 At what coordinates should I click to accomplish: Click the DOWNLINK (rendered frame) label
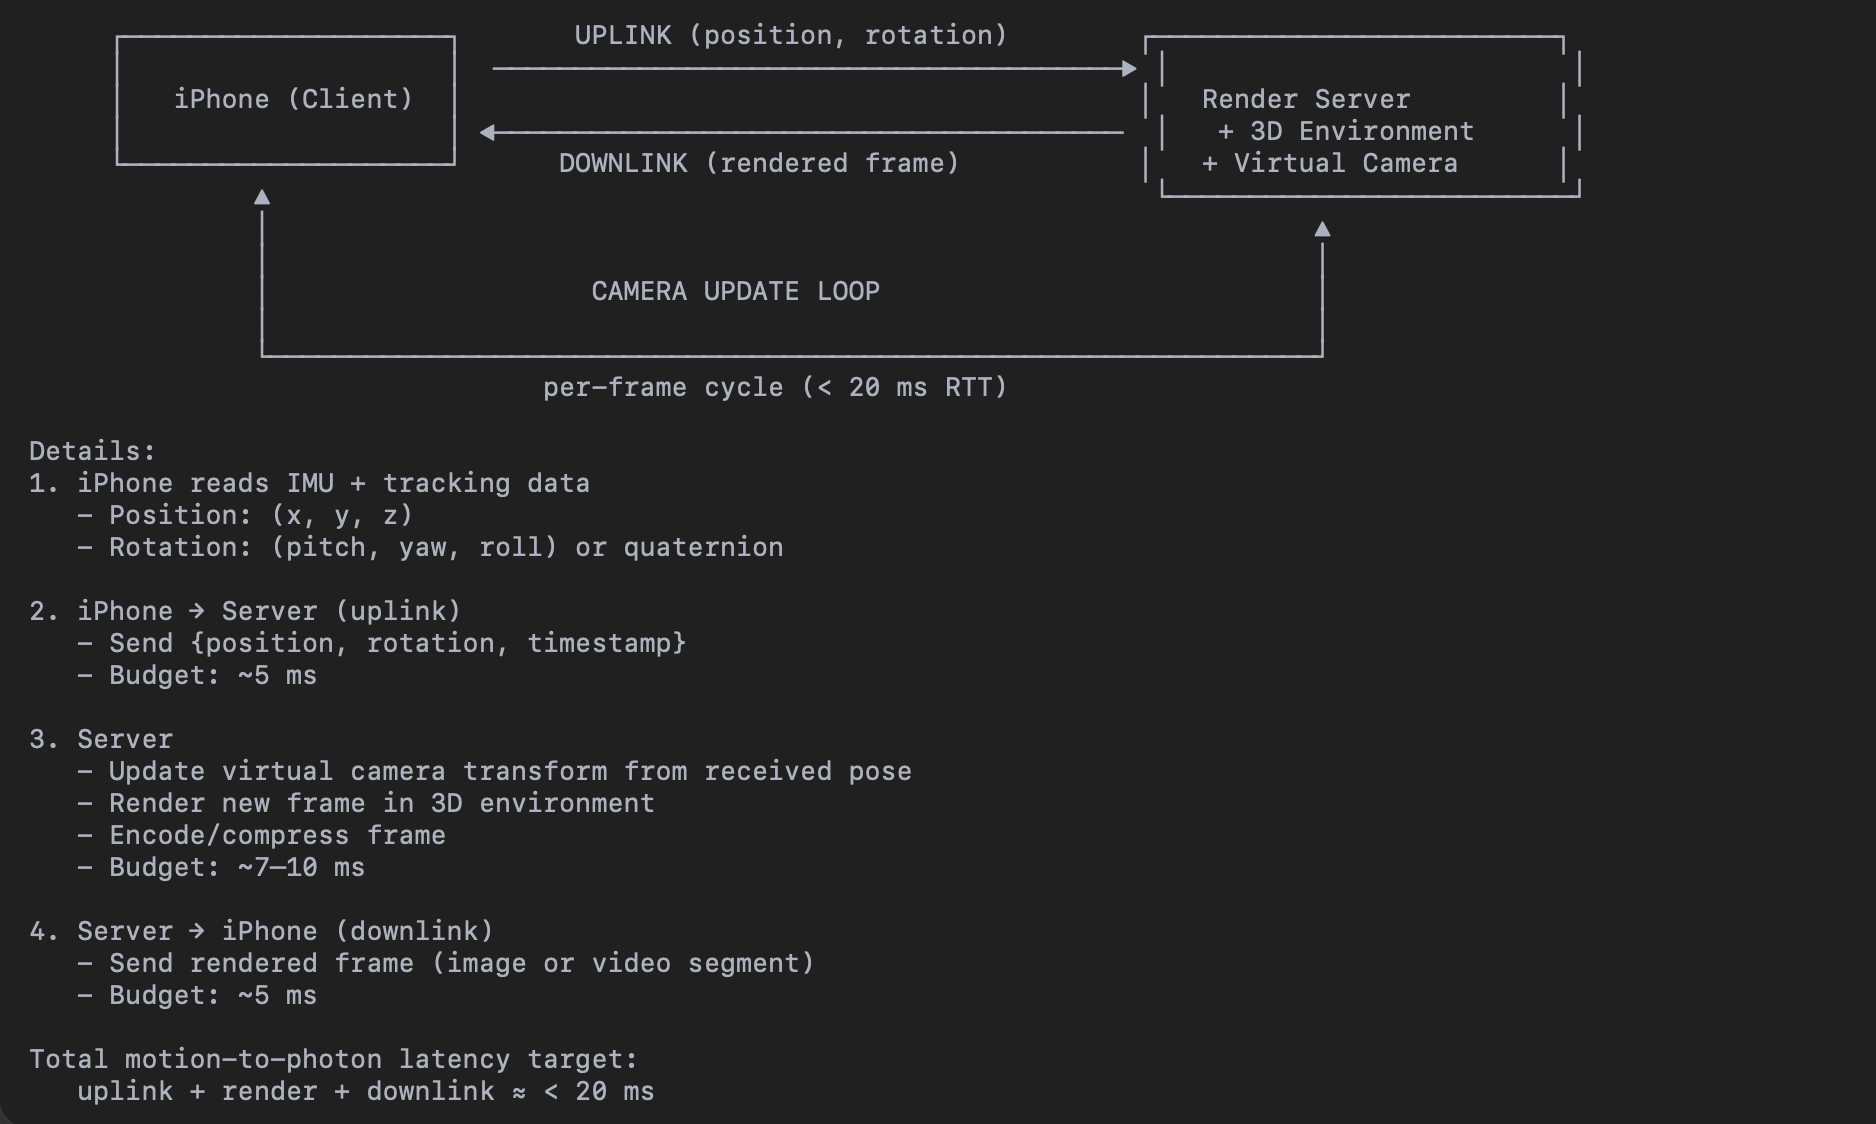point(758,163)
